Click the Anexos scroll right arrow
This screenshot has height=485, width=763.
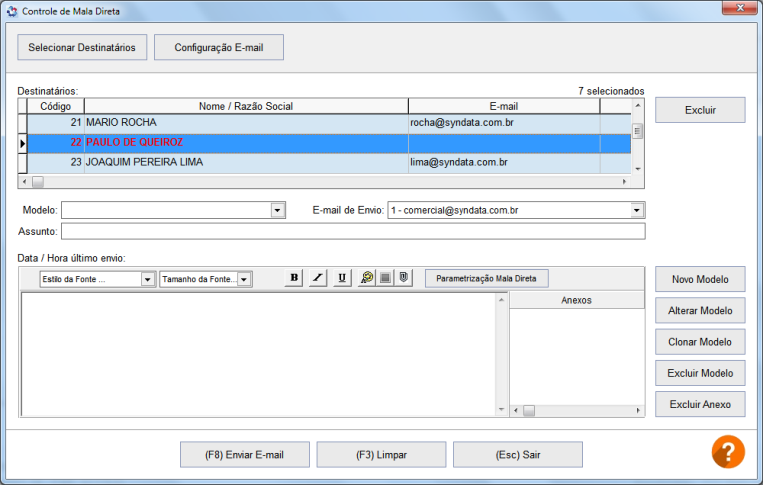click(638, 411)
